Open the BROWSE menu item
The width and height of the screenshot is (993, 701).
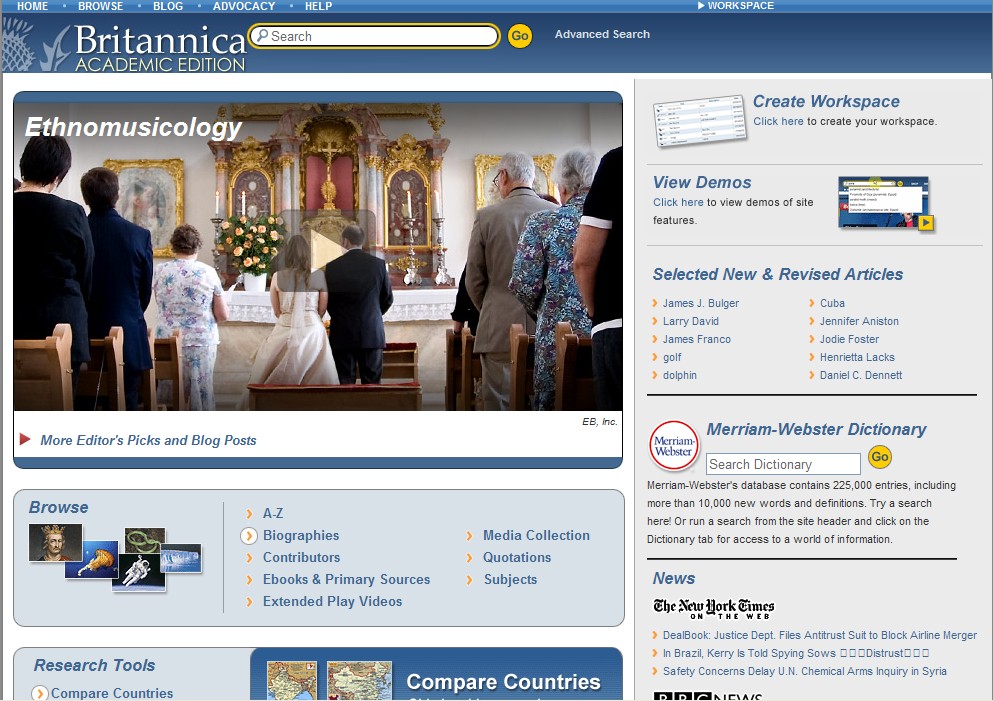tap(101, 6)
